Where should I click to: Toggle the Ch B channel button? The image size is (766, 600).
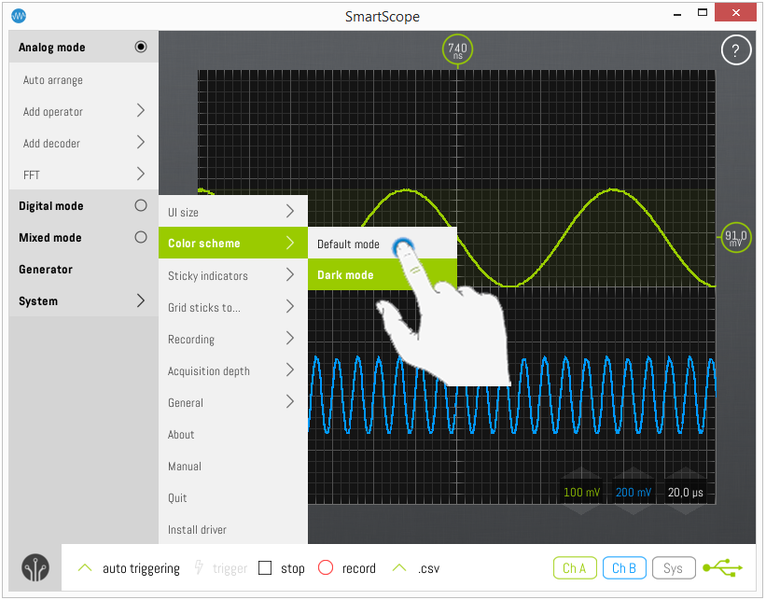[624, 568]
